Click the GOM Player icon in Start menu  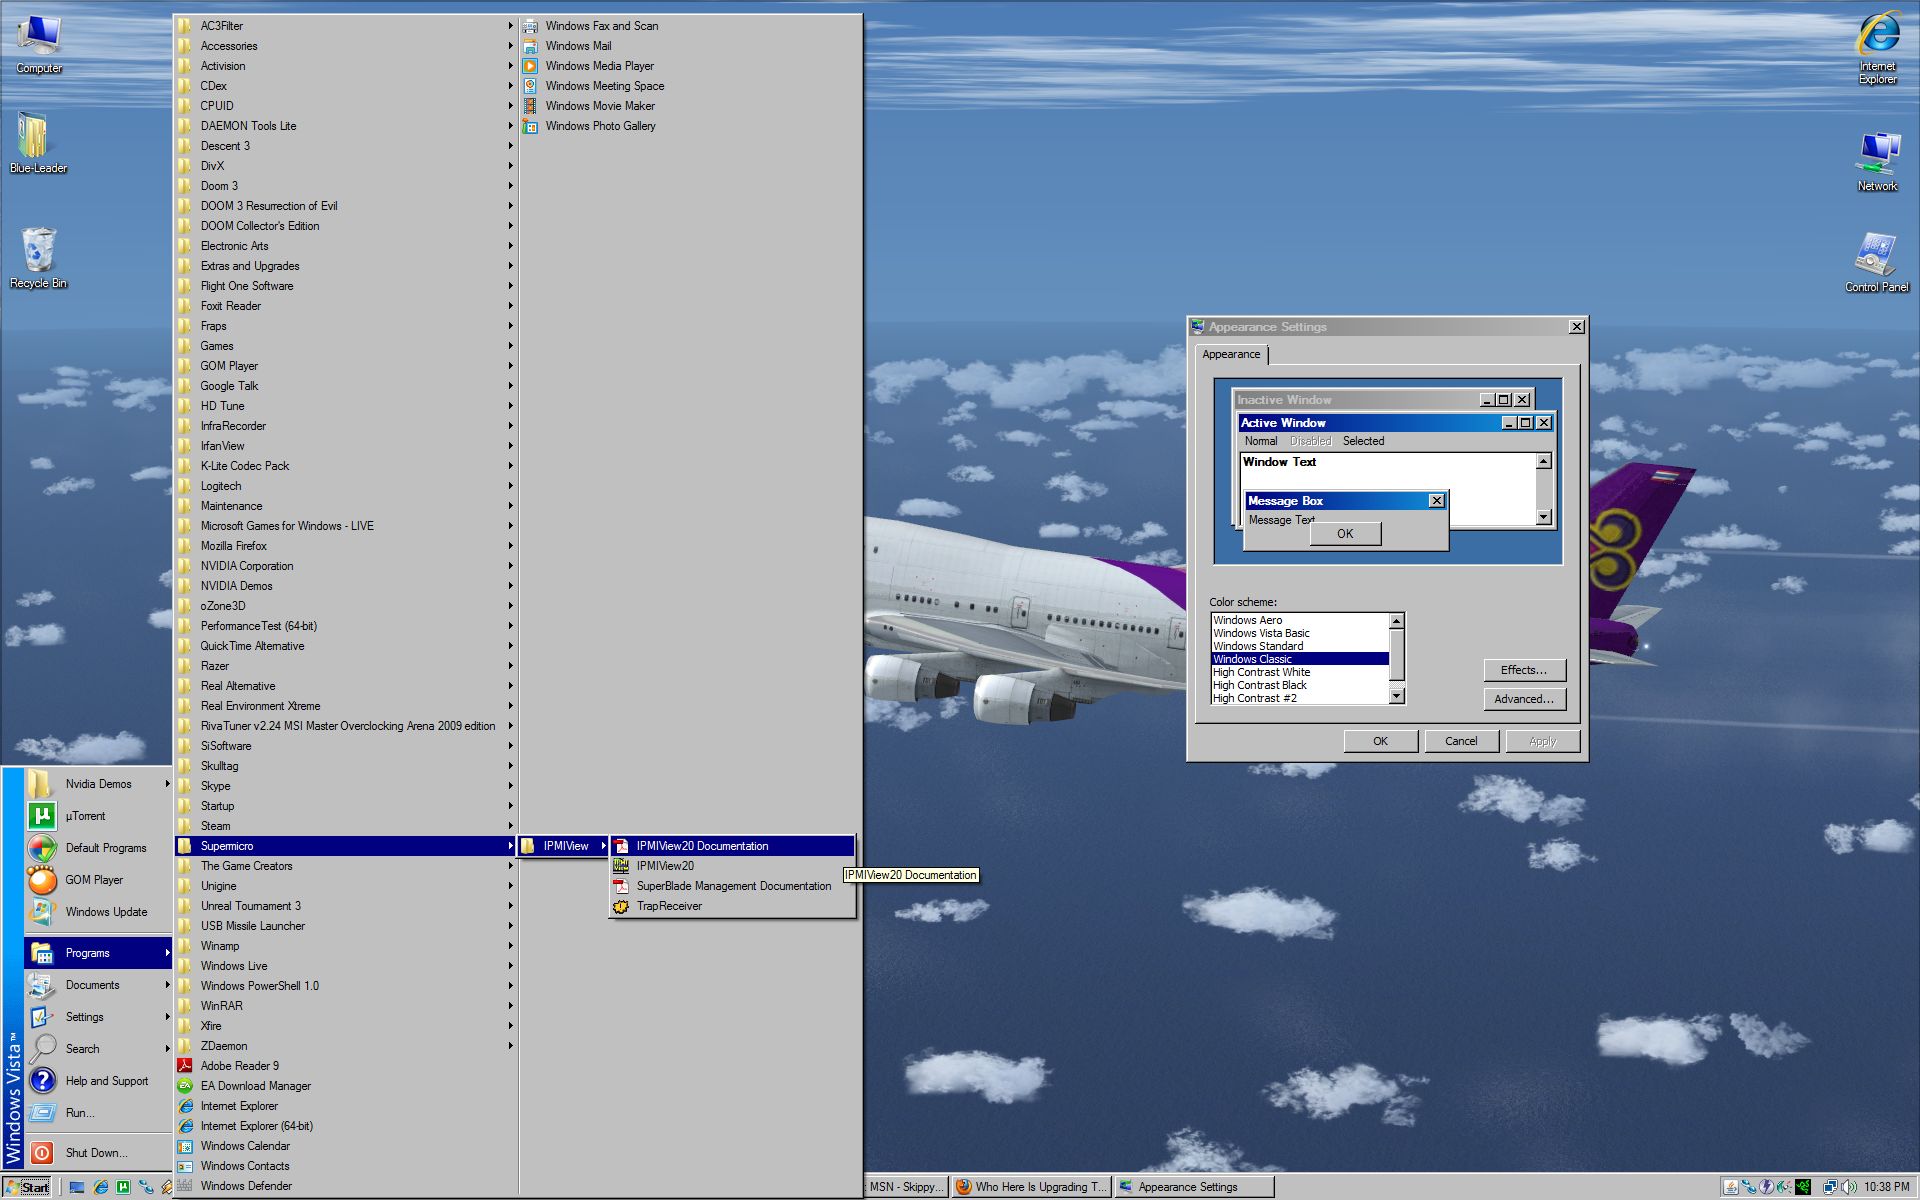point(42,880)
